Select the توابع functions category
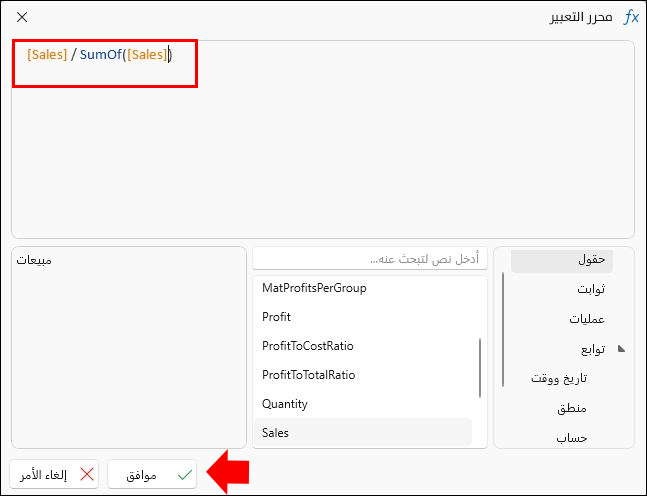Viewport: 647px width, 496px height. (593, 349)
